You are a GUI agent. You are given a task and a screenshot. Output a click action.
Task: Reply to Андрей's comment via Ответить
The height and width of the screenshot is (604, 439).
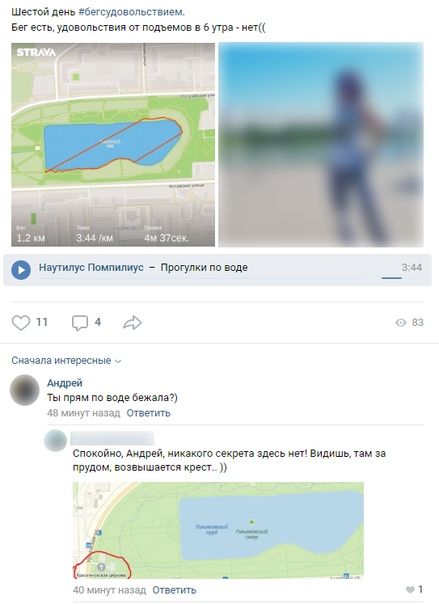(148, 413)
